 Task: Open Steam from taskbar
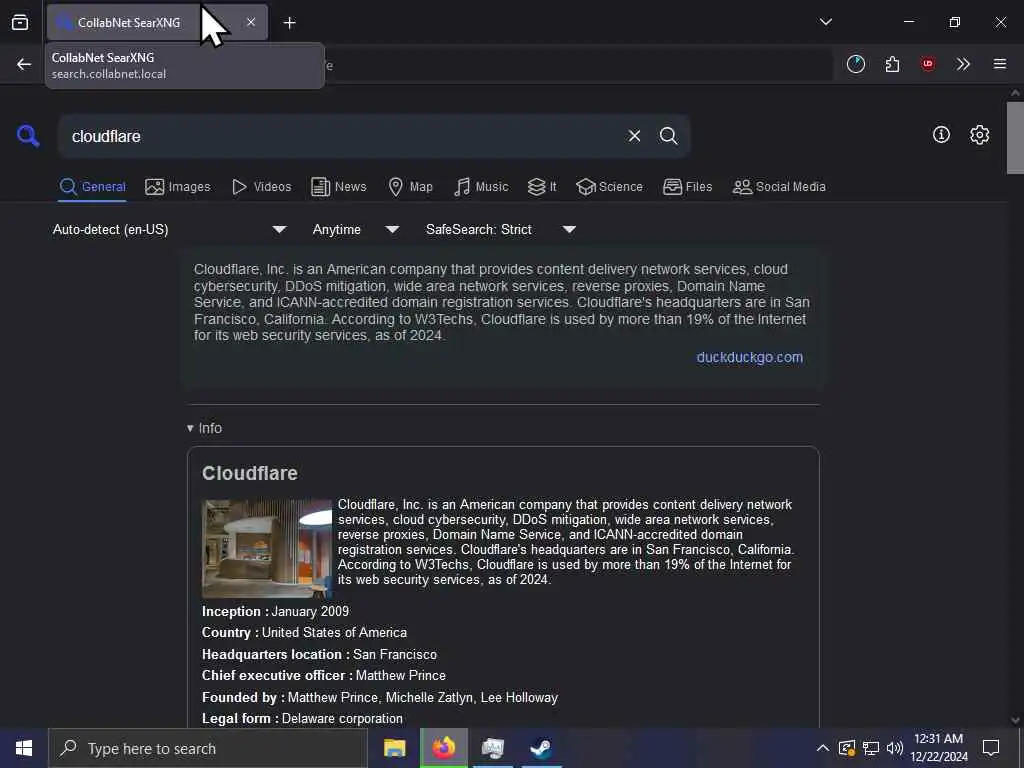541,748
